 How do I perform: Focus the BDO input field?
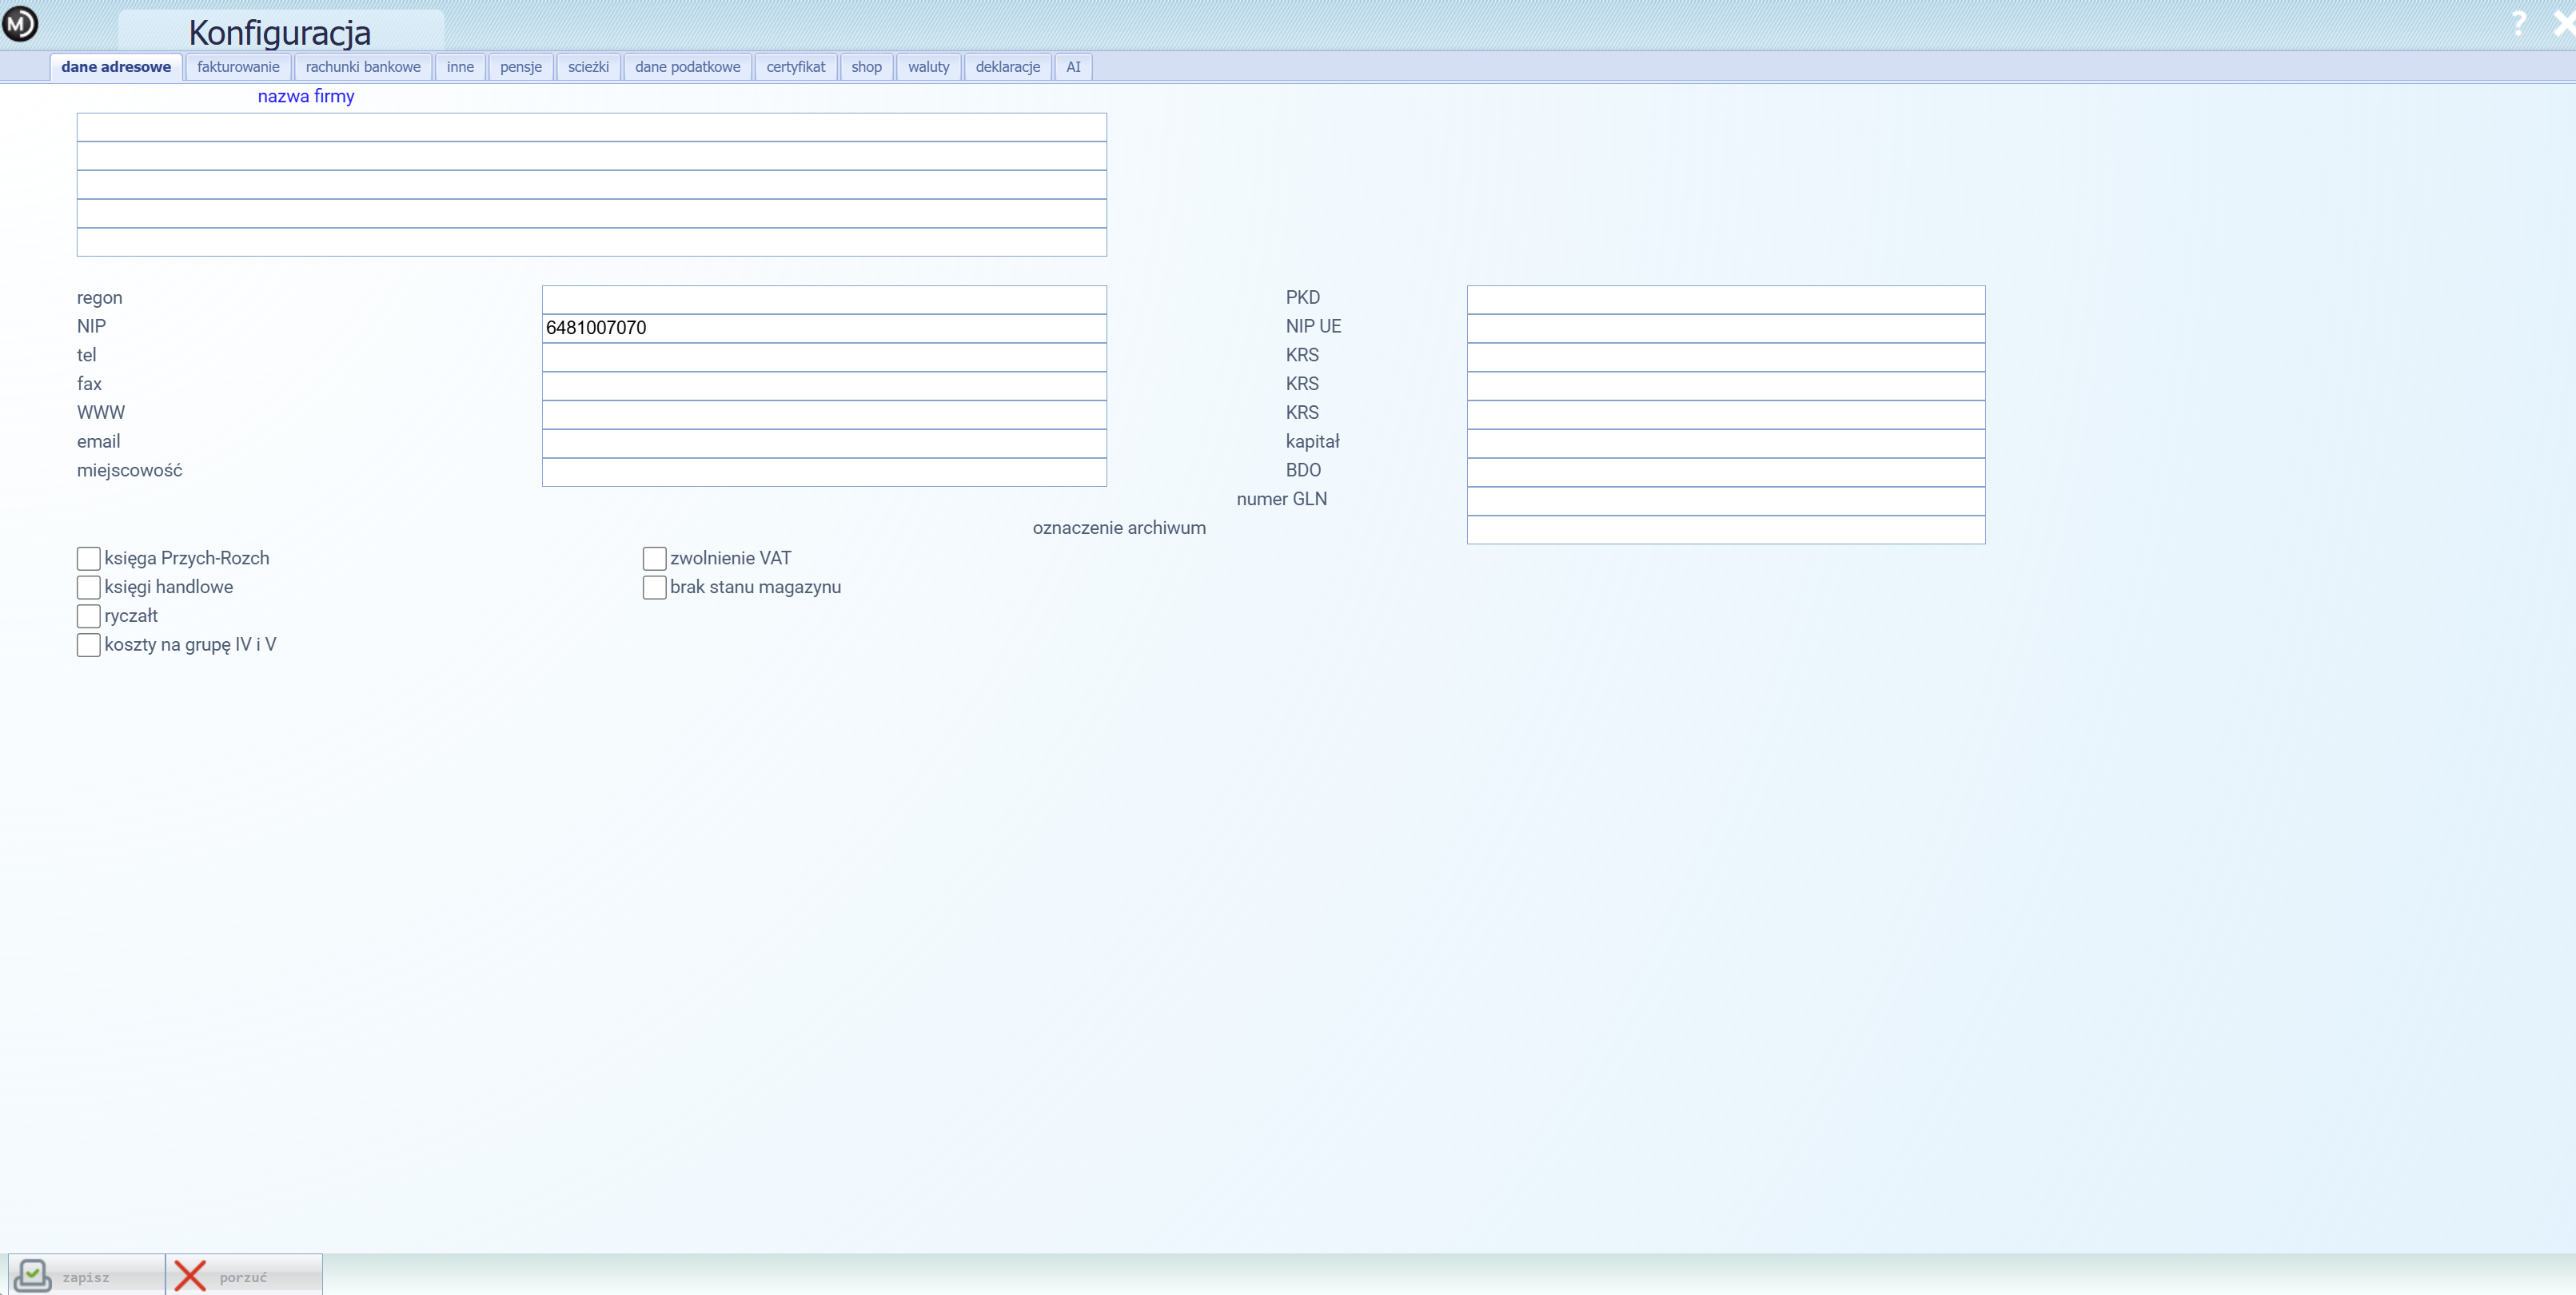(1726, 472)
